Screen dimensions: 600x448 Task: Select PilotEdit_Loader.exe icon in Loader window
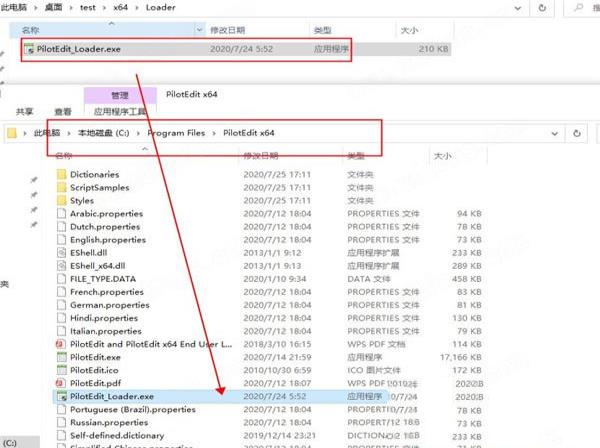[29, 49]
